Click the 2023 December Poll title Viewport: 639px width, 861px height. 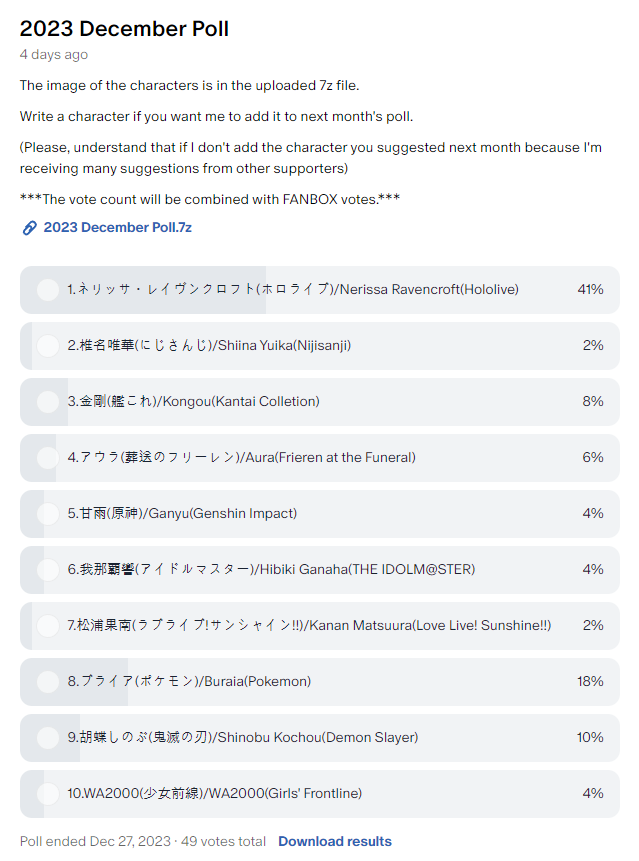124,29
